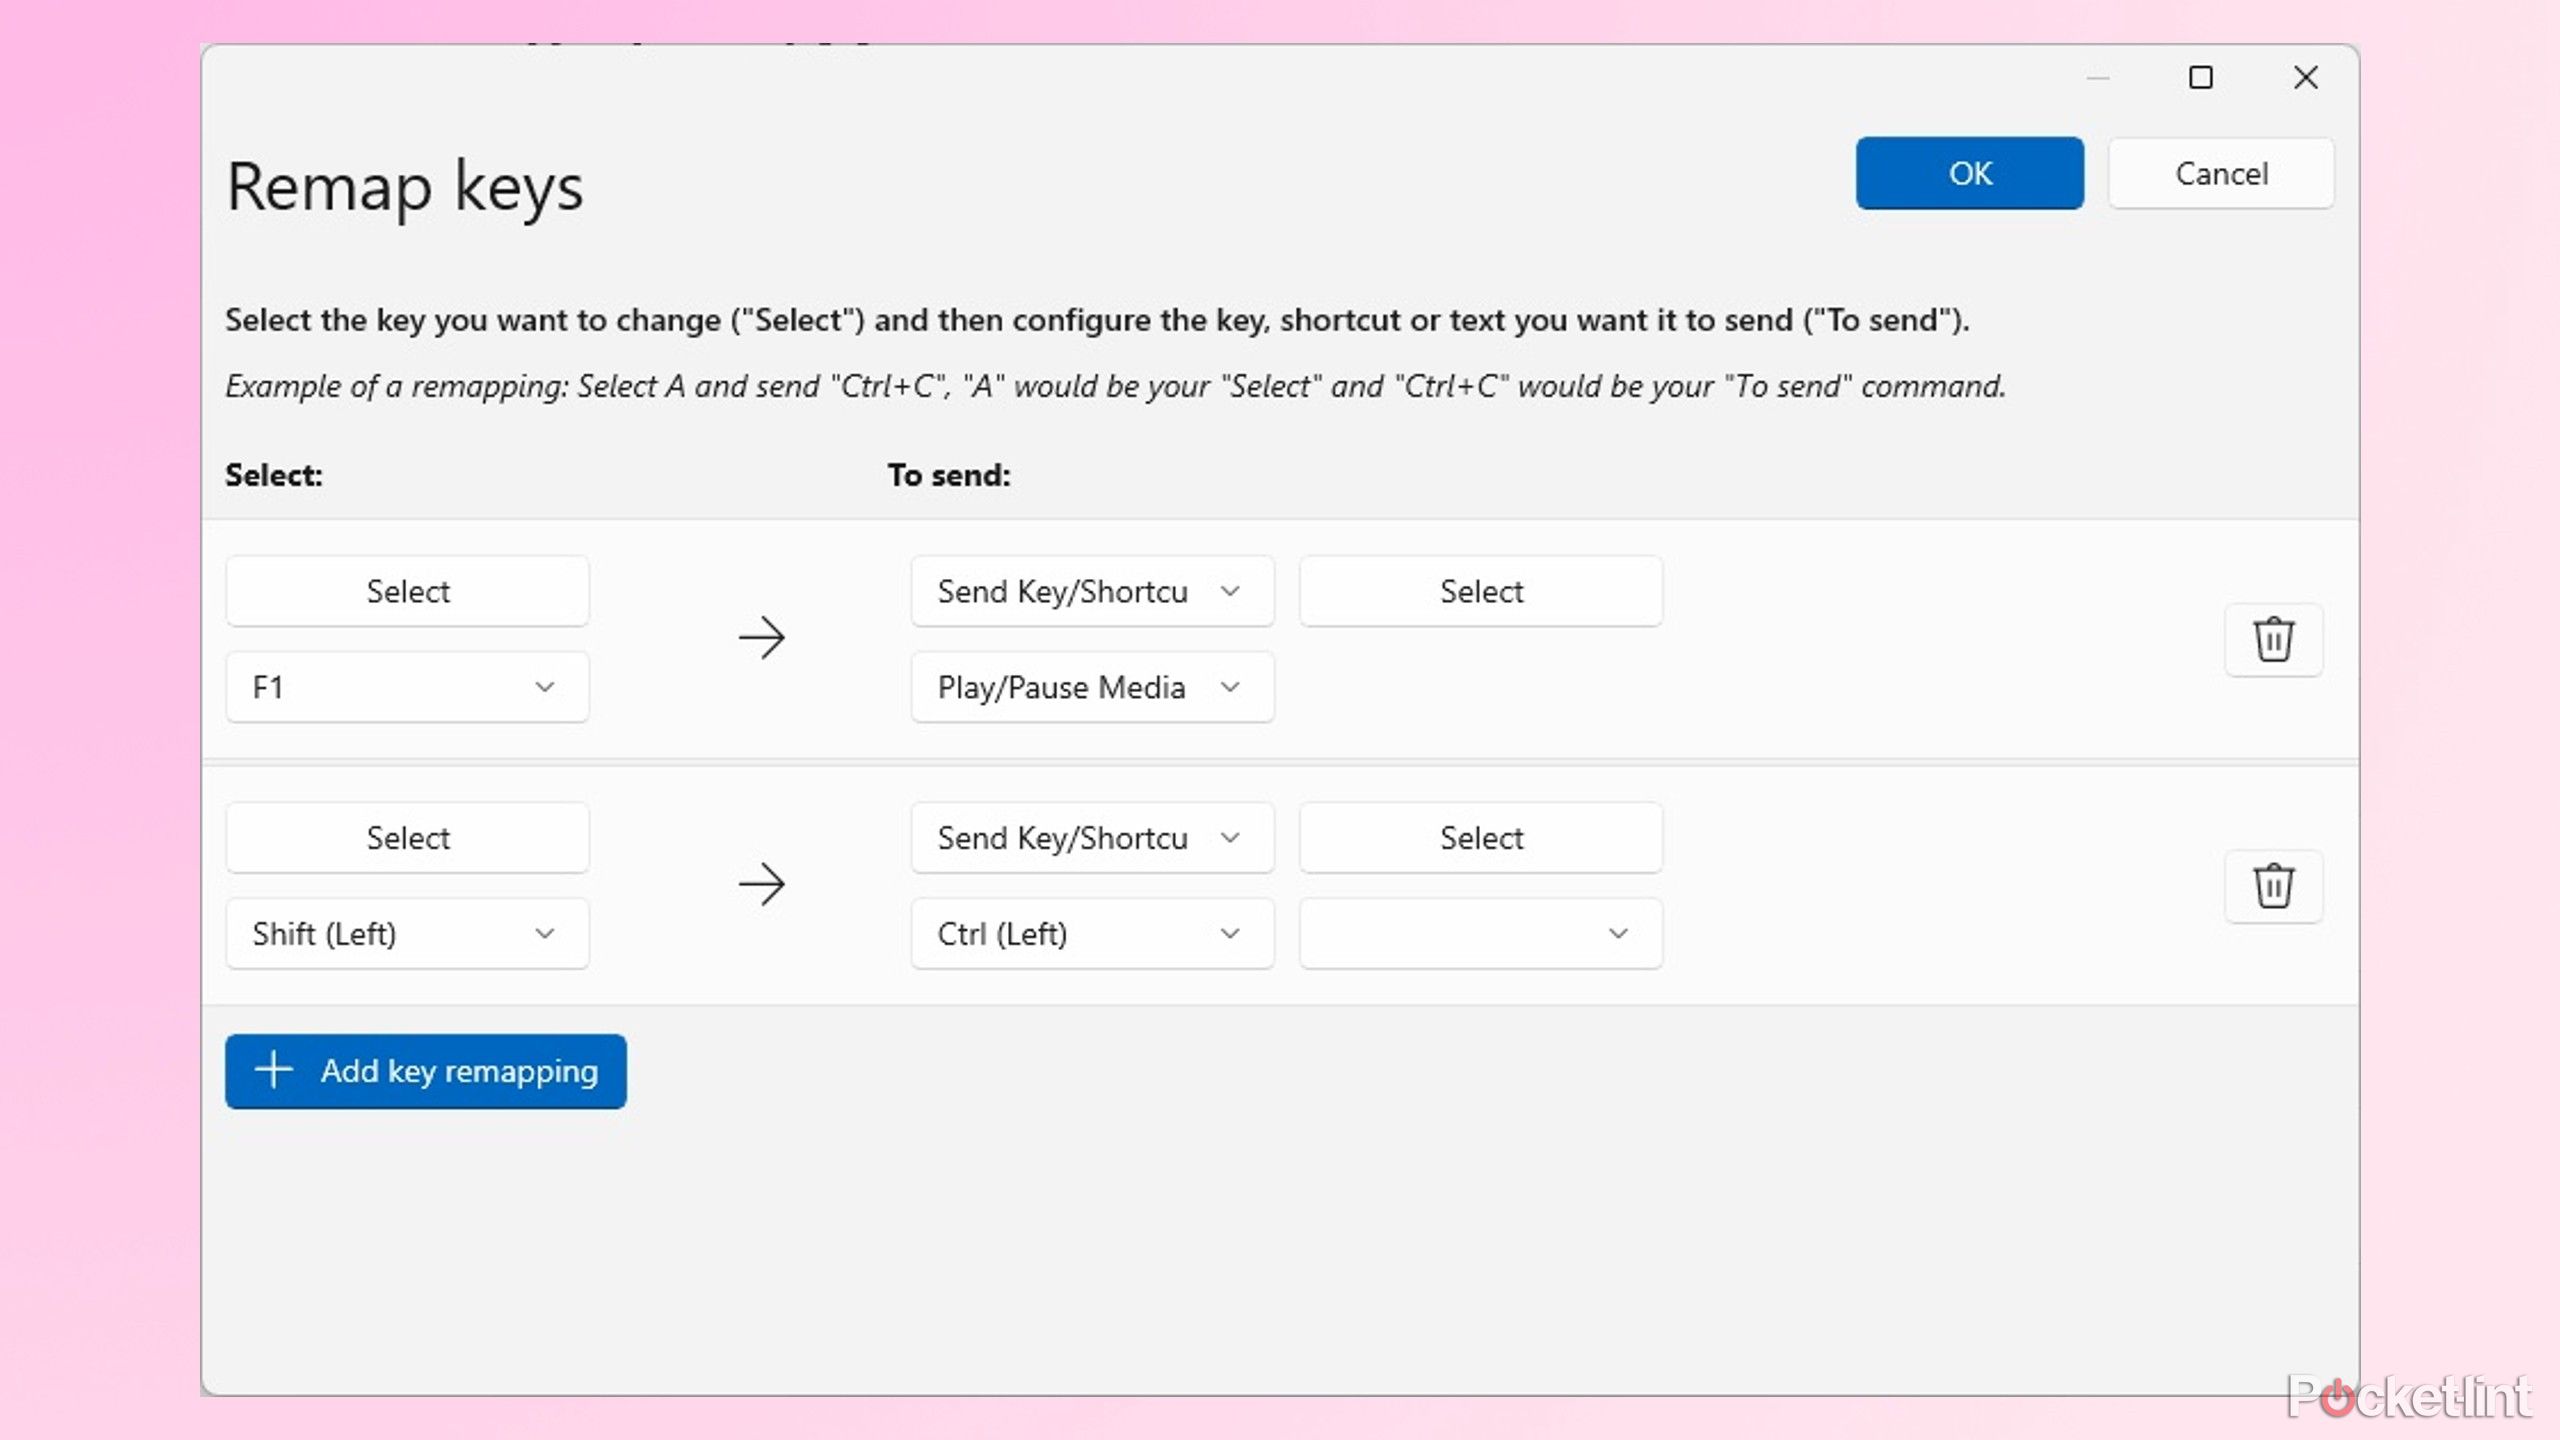This screenshot has height=1440, width=2560.
Task: Click Select button for first row target
Action: (1480, 591)
